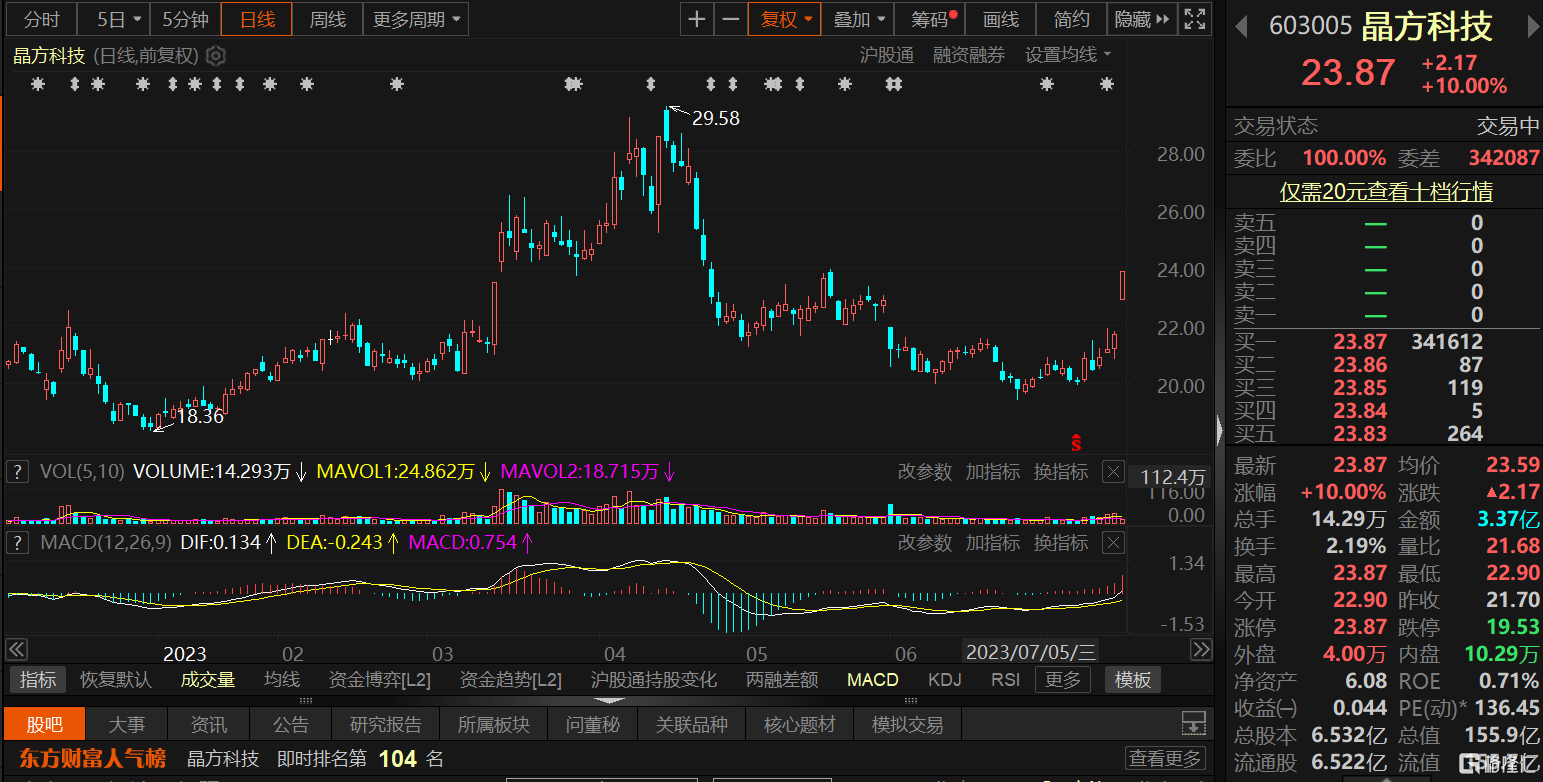This screenshot has width=1543, height=782.
Task: Select the 两融差额 indicator
Action: [782, 680]
